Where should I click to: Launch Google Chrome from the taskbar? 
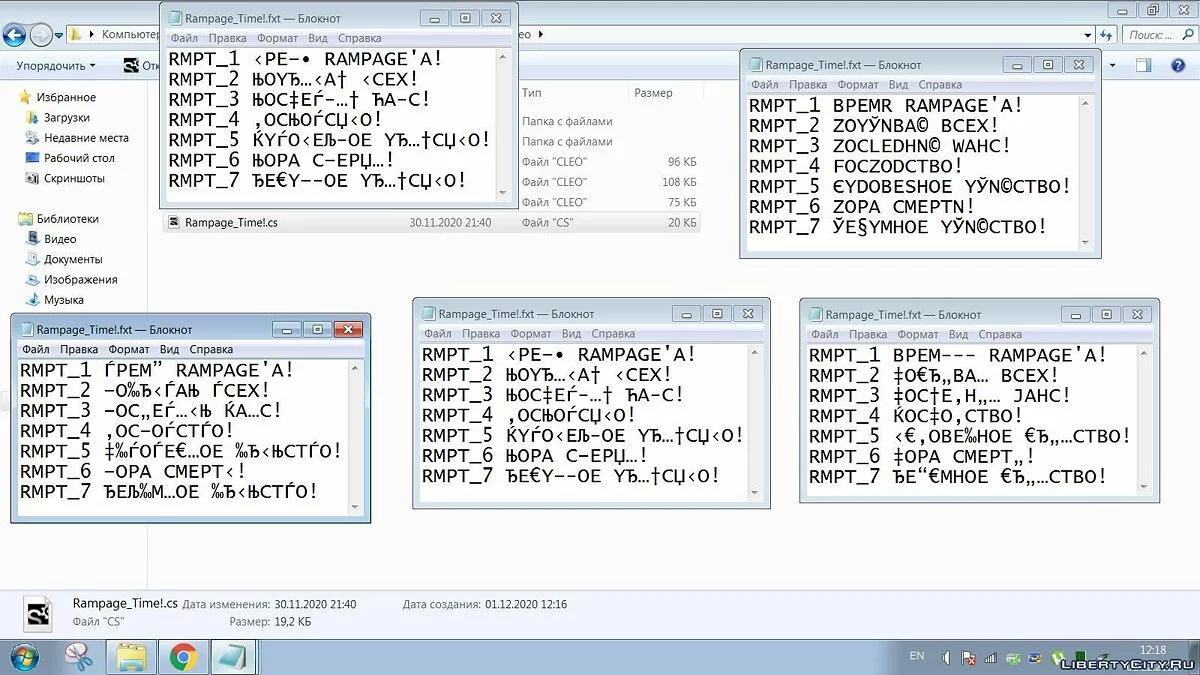pos(182,656)
